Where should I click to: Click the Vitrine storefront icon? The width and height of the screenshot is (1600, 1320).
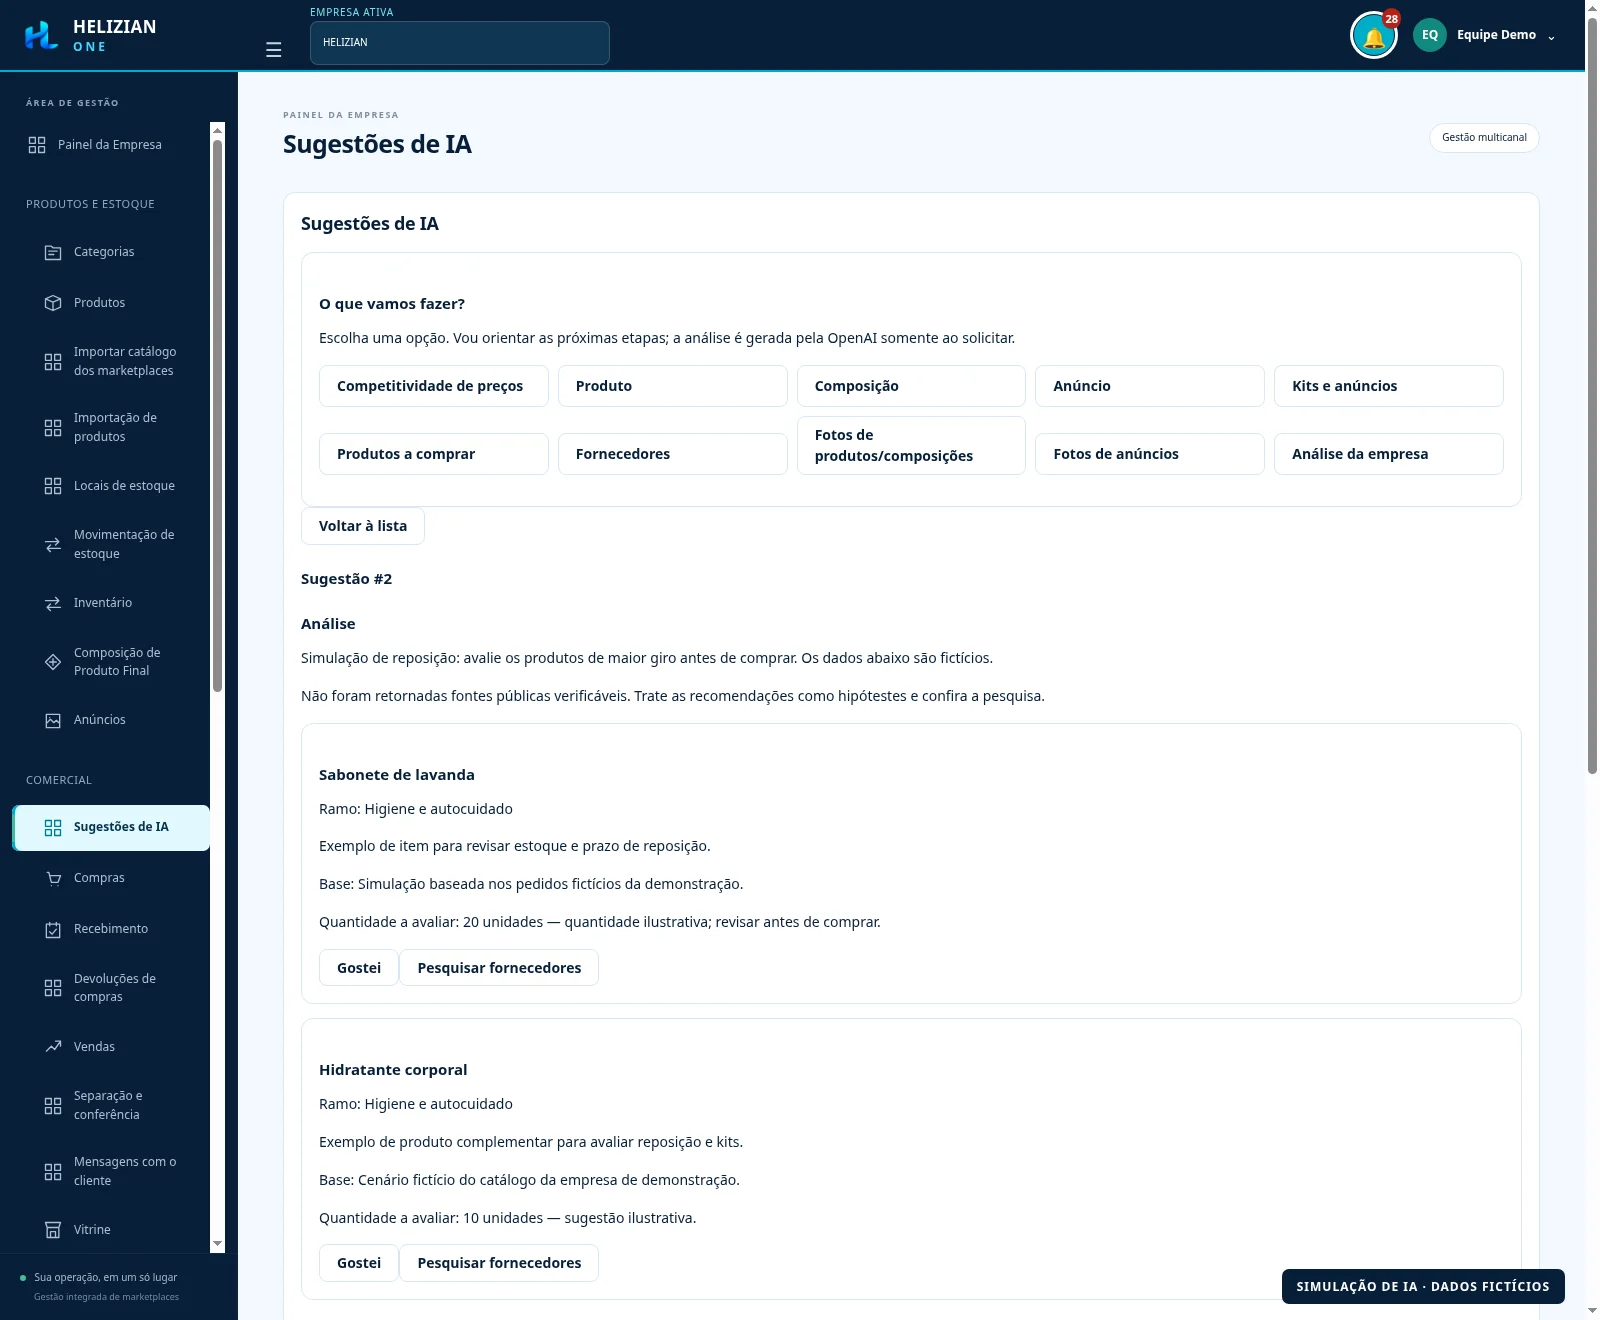point(53,1230)
